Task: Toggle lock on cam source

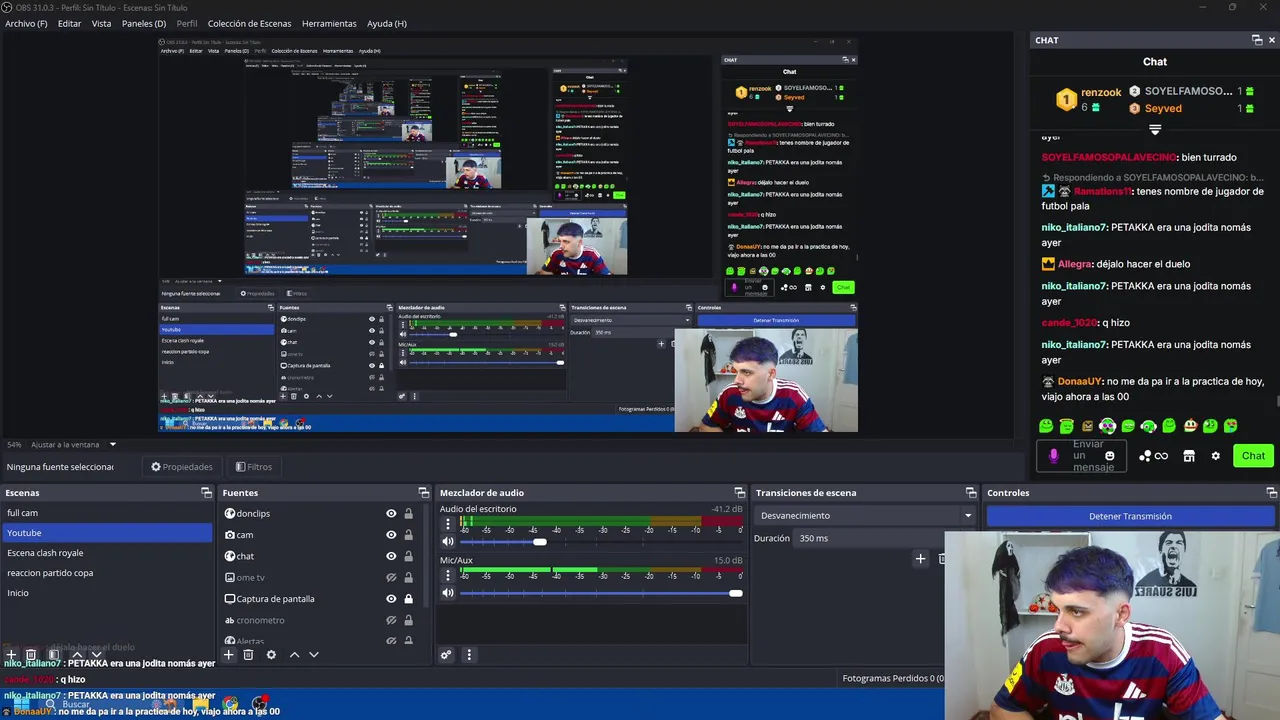Action: 408,535
